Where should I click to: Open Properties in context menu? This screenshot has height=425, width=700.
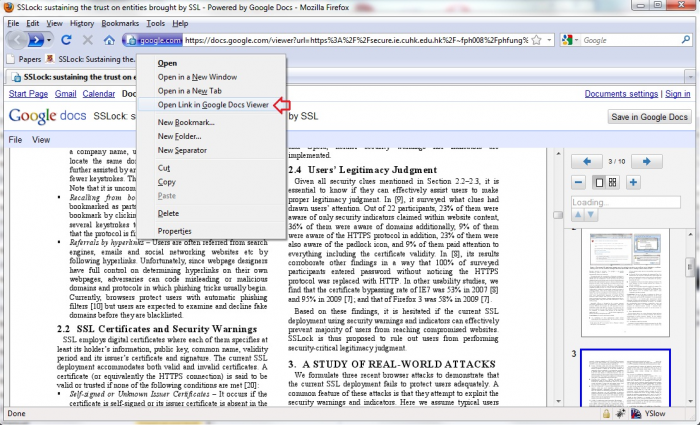(211, 231)
